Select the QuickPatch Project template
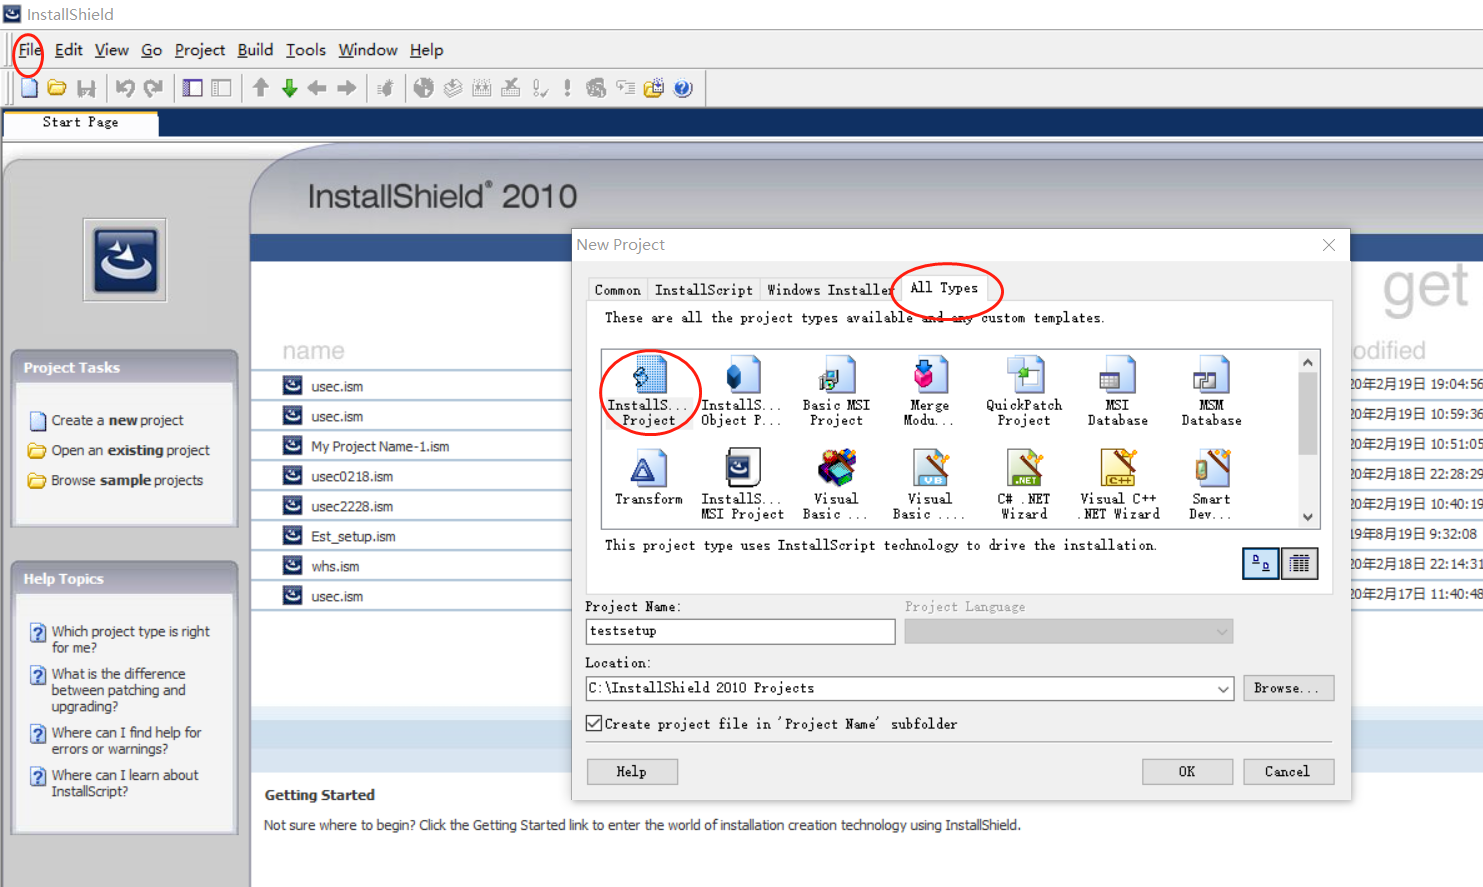 1024,392
